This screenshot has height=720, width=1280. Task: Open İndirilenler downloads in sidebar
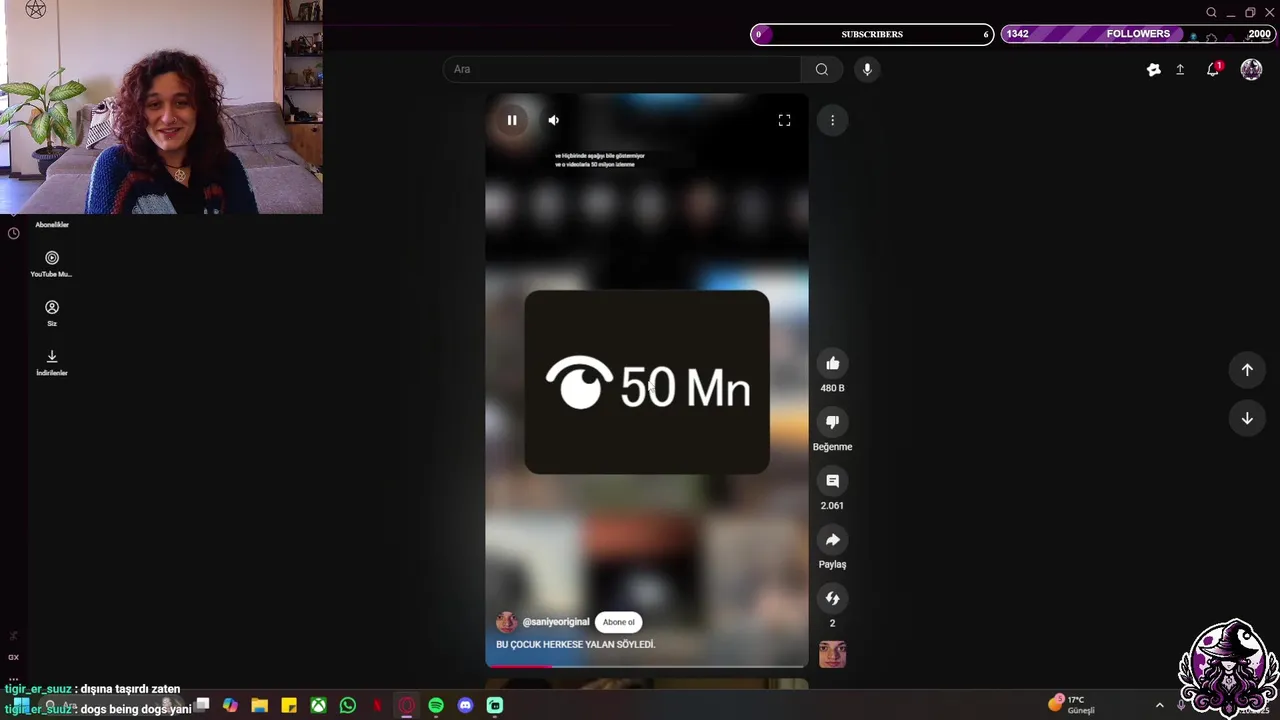point(52,362)
